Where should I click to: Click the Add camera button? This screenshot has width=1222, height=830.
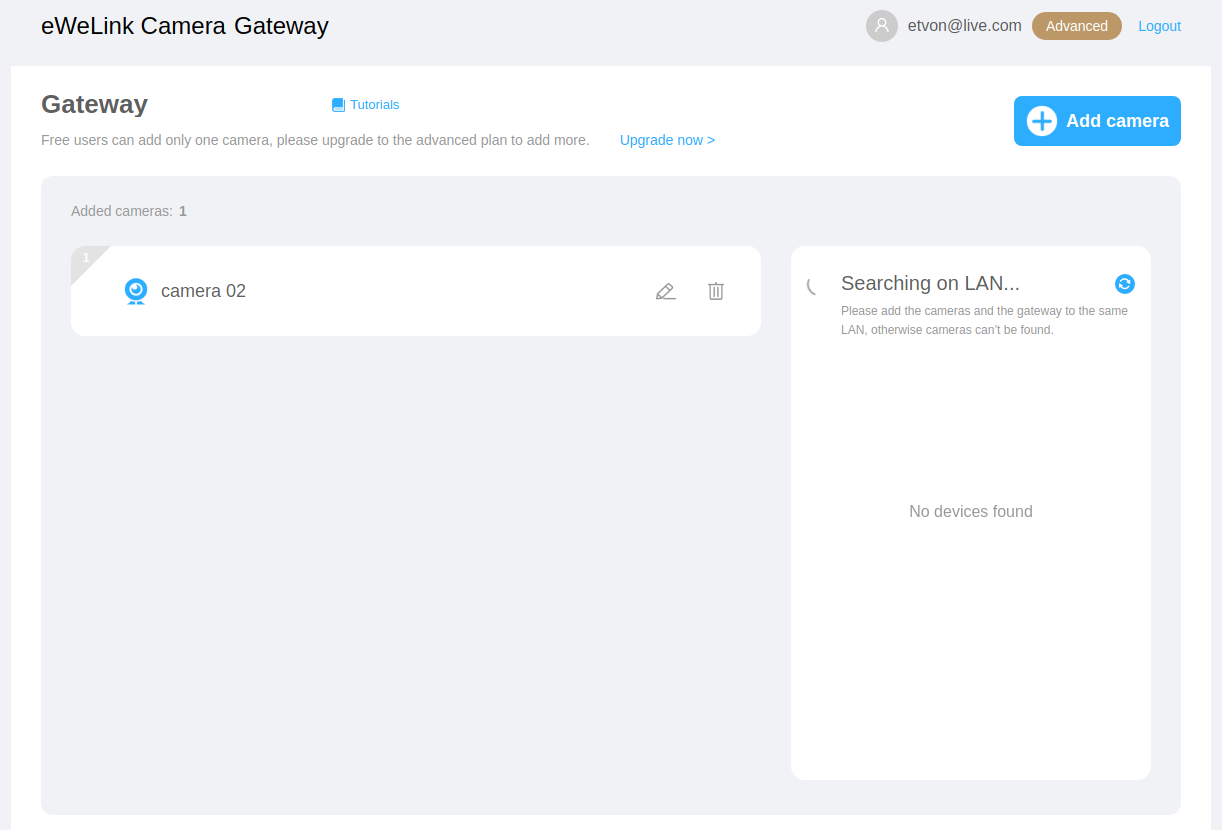click(x=1097, y=120)
